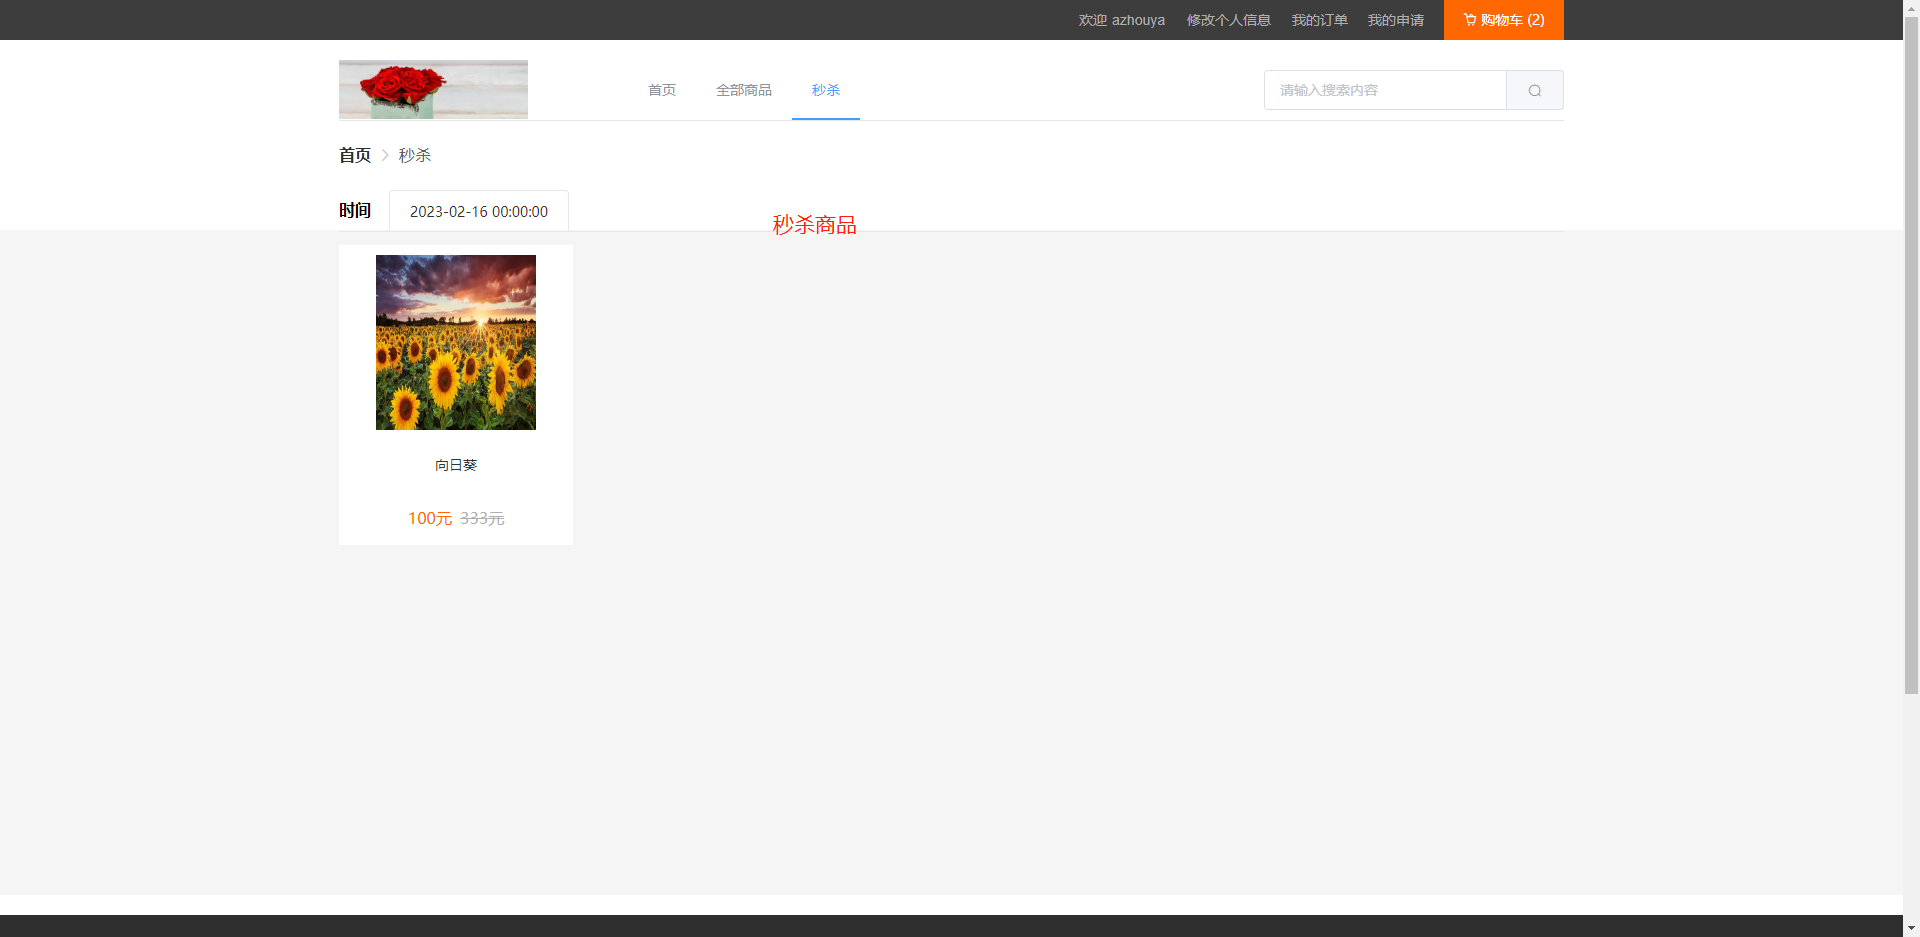This screenshot has width=1920, height=937.
Task: Open the 向日葵 product card
Action: tap(455, 395)
